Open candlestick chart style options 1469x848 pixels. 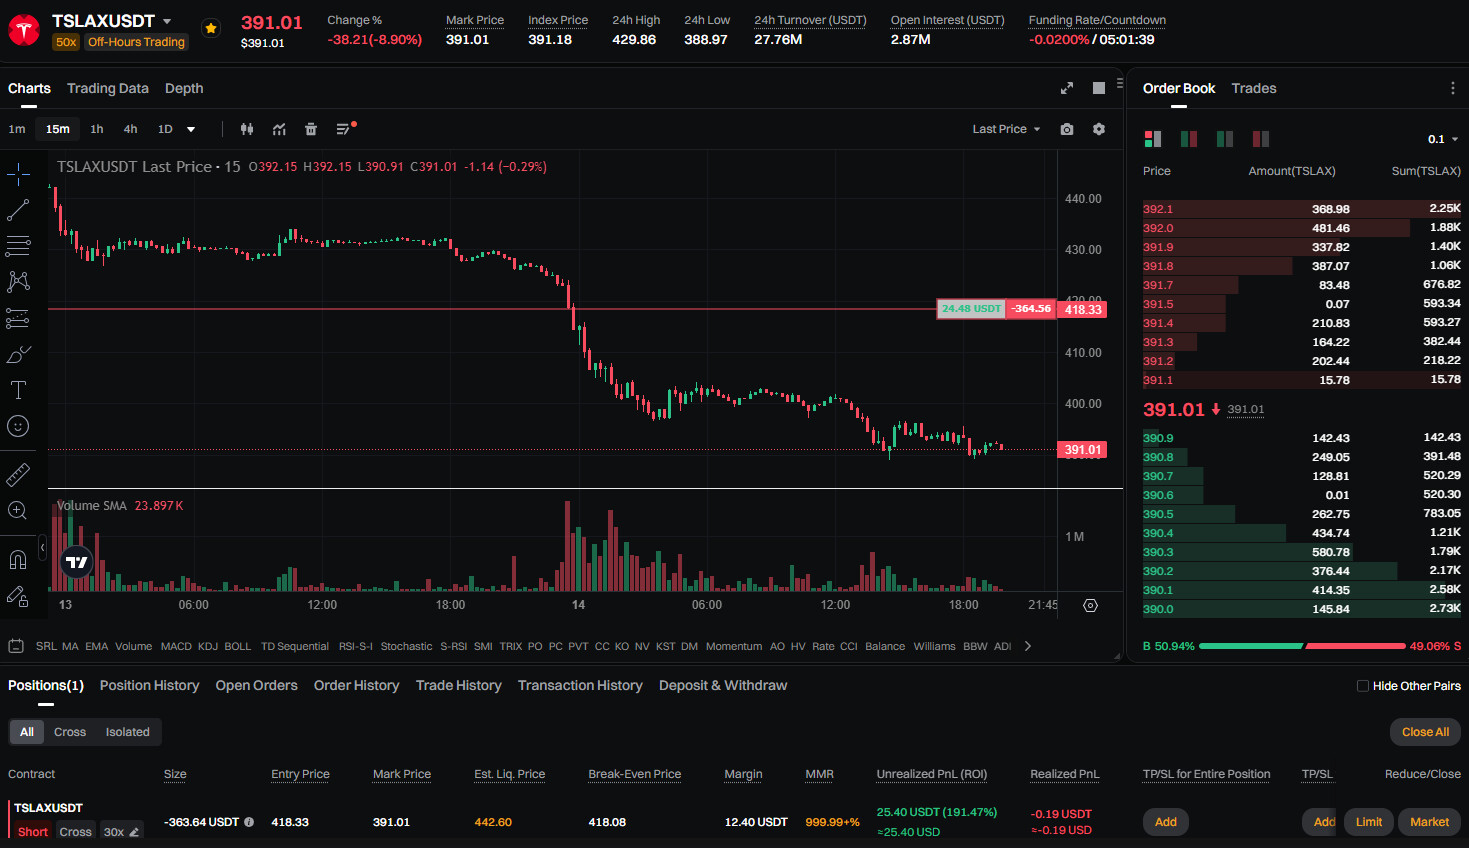(247, 129)
